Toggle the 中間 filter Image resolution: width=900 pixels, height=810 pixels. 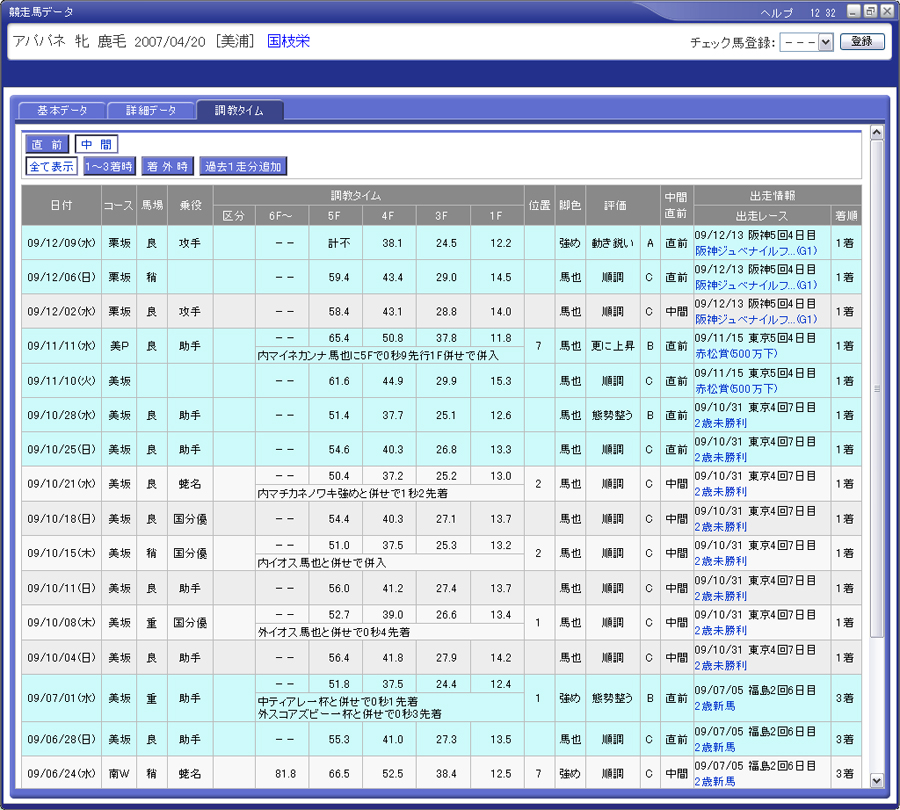click(97, 144)
